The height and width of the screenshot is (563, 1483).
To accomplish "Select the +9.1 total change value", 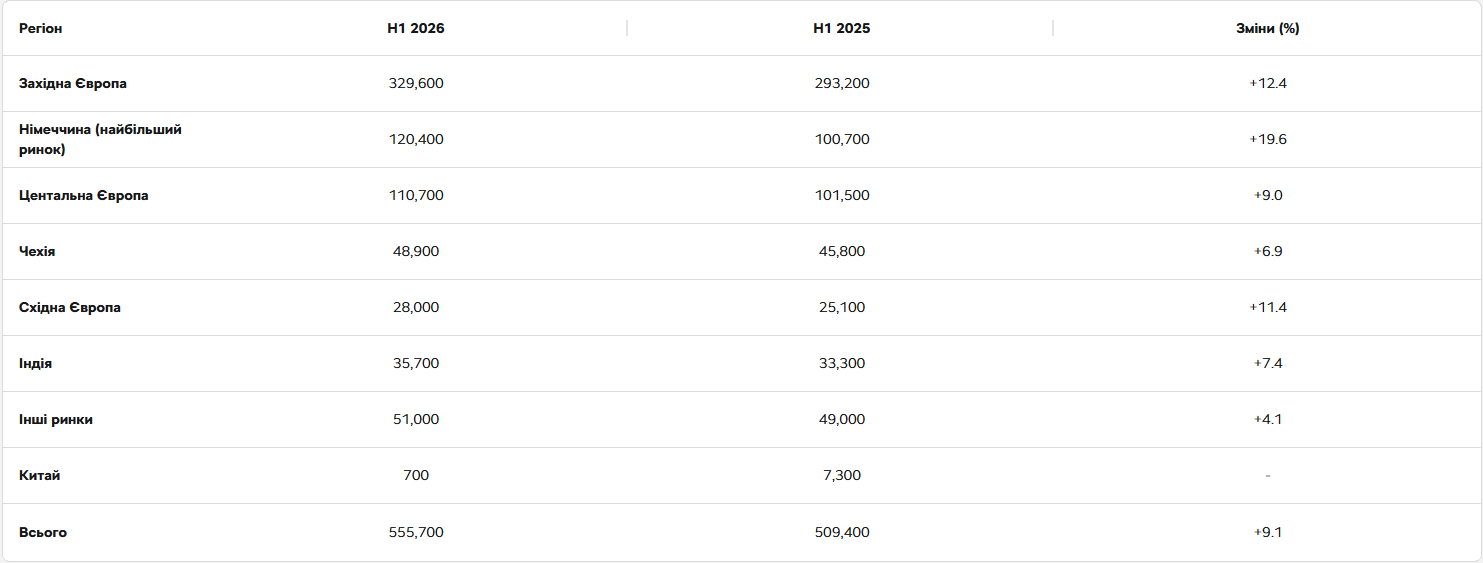I will [x=1268, y=532].
